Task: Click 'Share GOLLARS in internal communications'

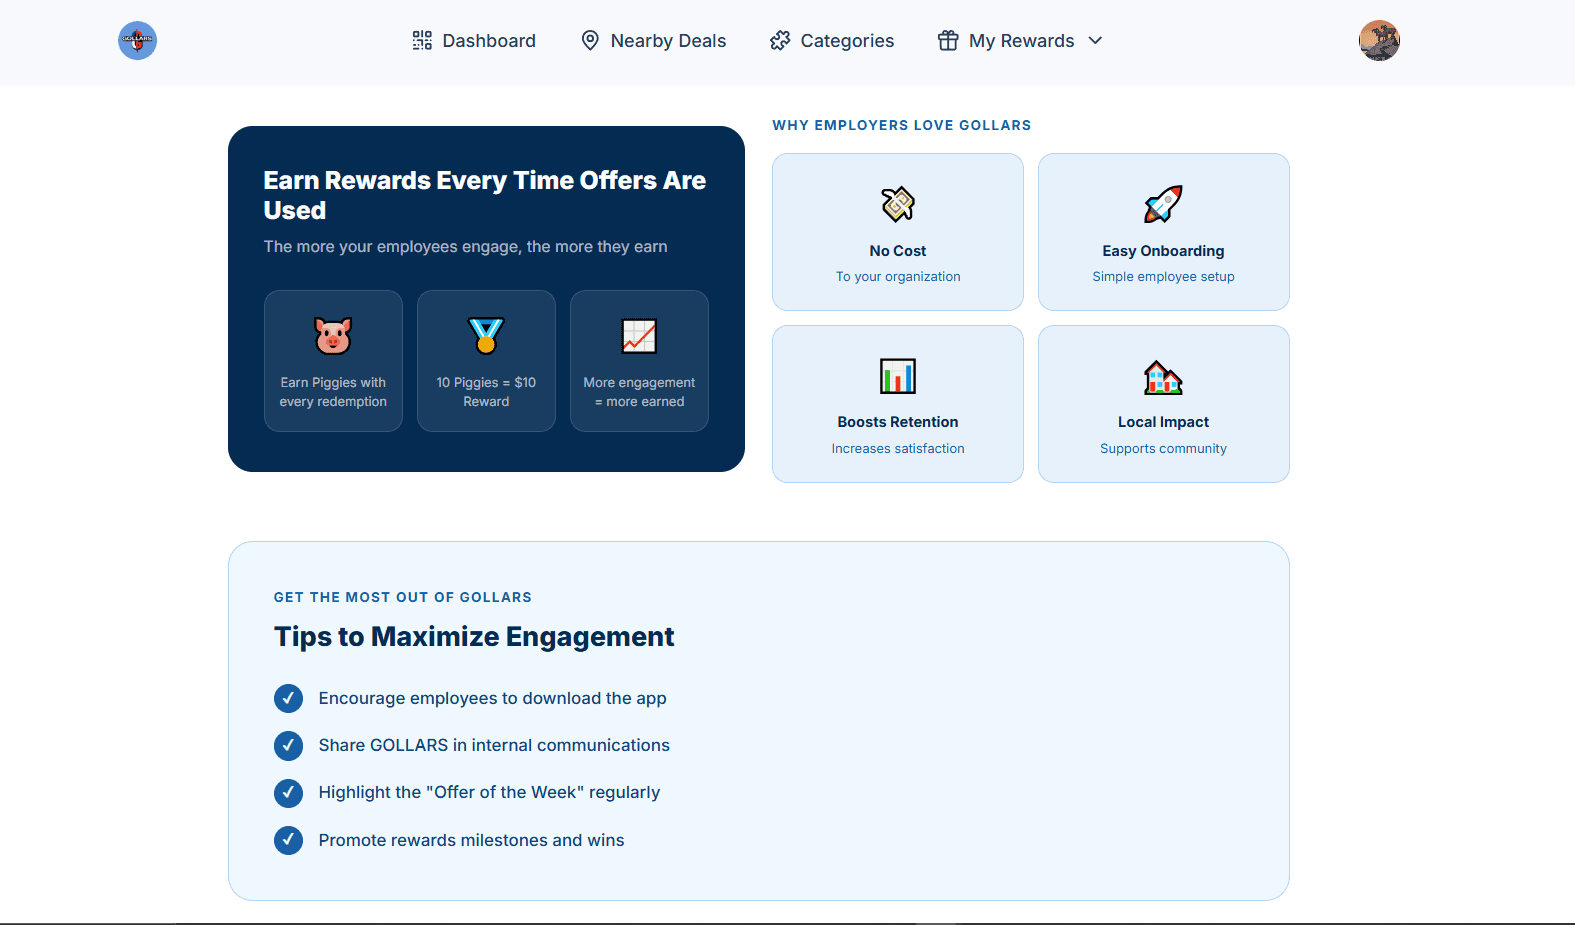Action: [x=494, y=745]
